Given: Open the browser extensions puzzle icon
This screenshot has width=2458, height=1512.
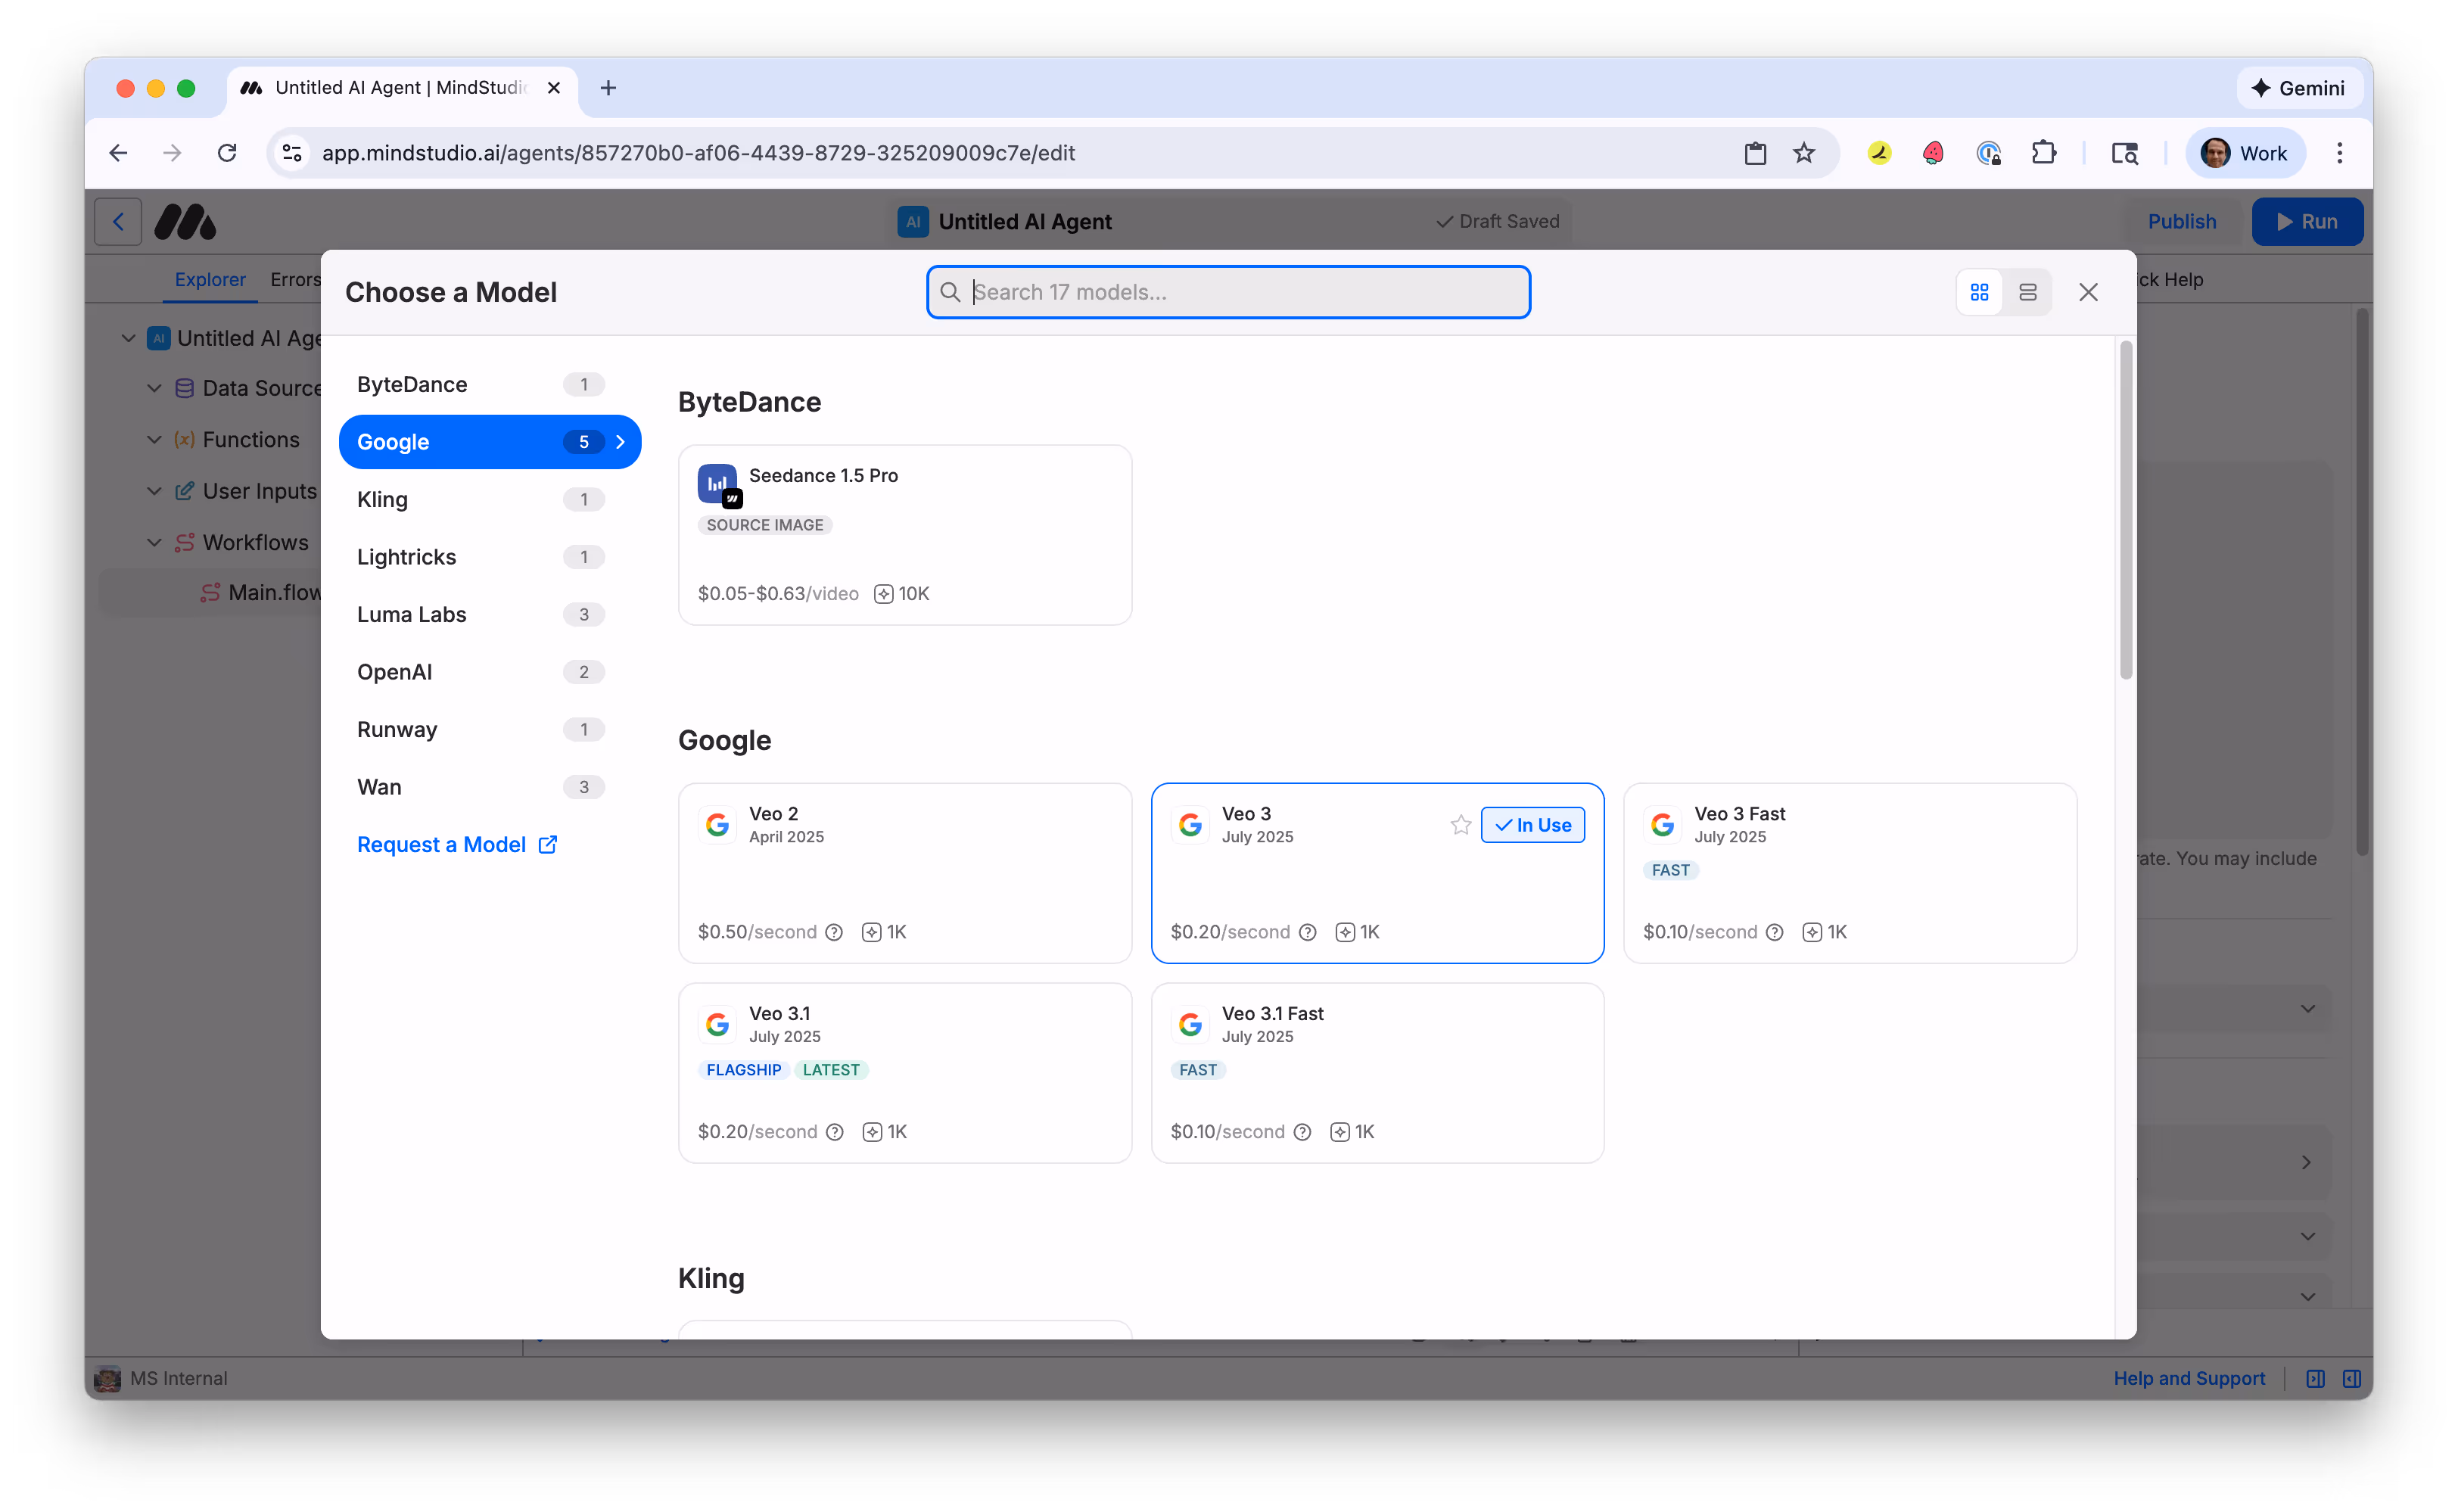Looking at the screenshot, I should [2044, 153].
